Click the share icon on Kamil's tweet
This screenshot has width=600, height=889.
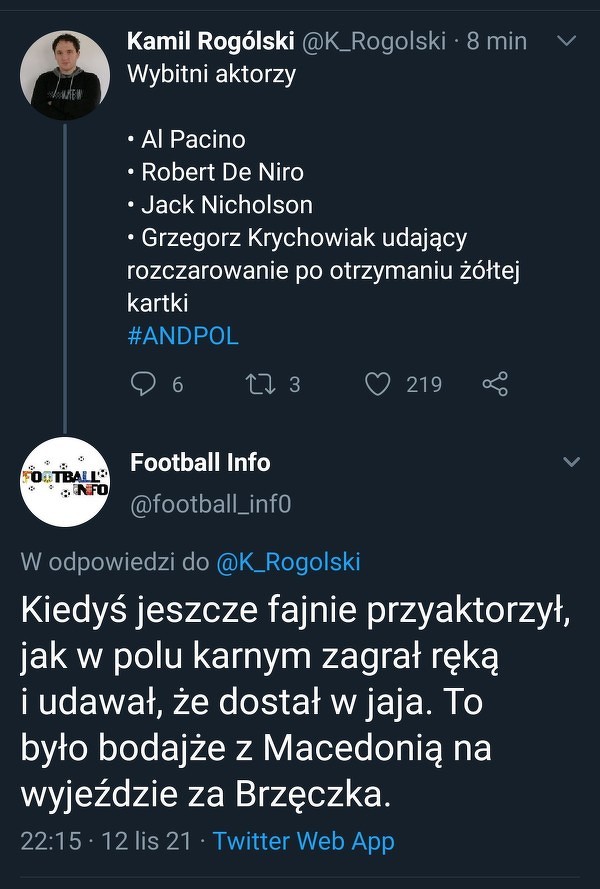pyautogui.click(x=495, y=384)
